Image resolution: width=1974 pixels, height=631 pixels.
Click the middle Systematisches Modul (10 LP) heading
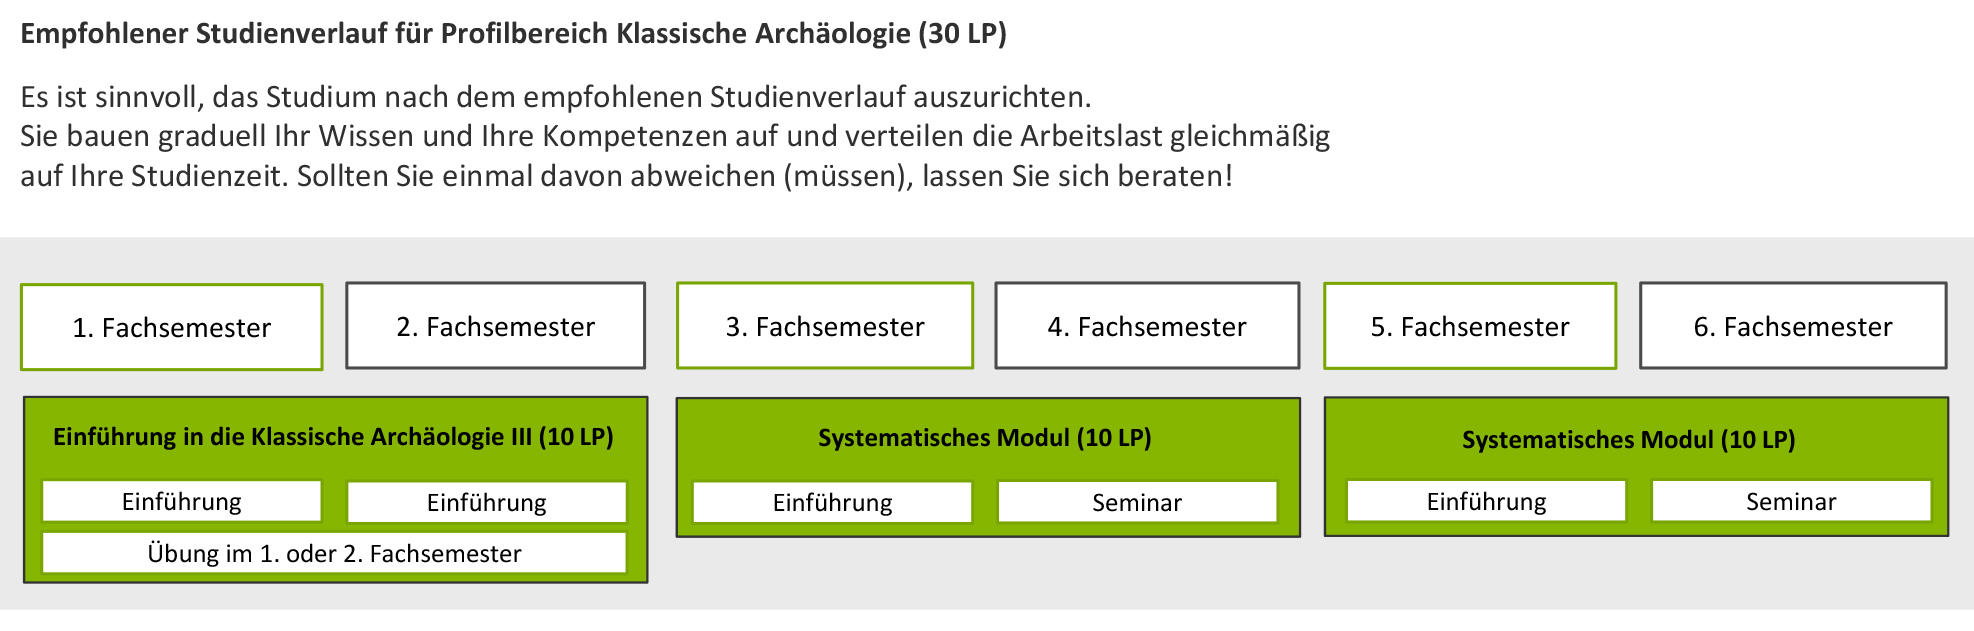click(984, 438)
